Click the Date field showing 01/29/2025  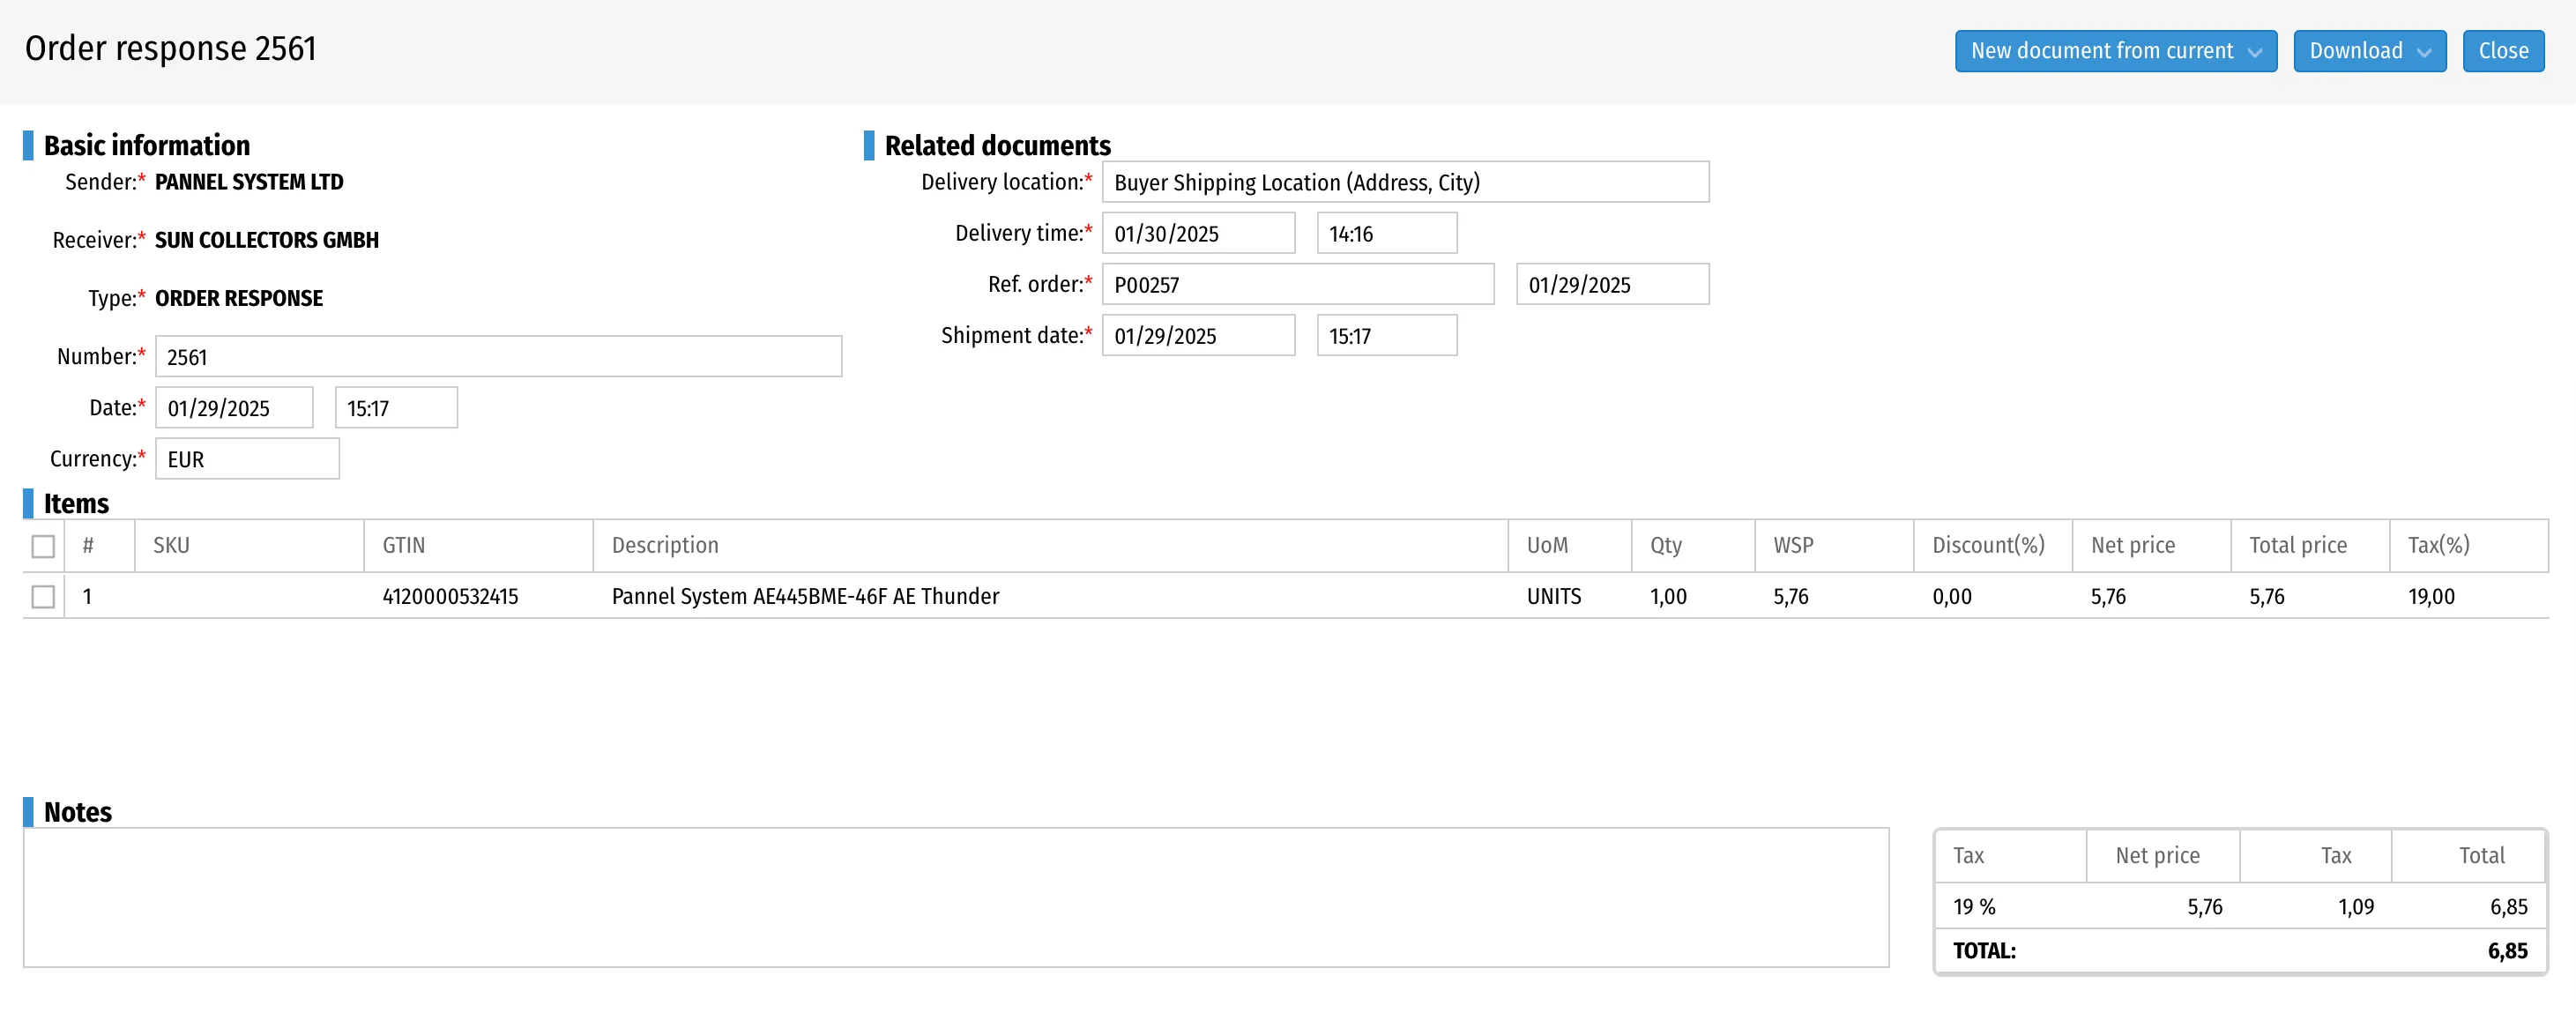234,408
